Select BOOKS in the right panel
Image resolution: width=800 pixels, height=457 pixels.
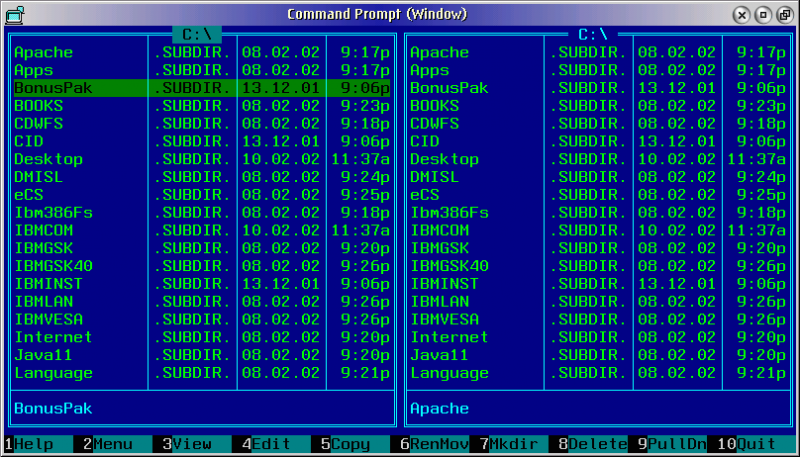(435, 106)
